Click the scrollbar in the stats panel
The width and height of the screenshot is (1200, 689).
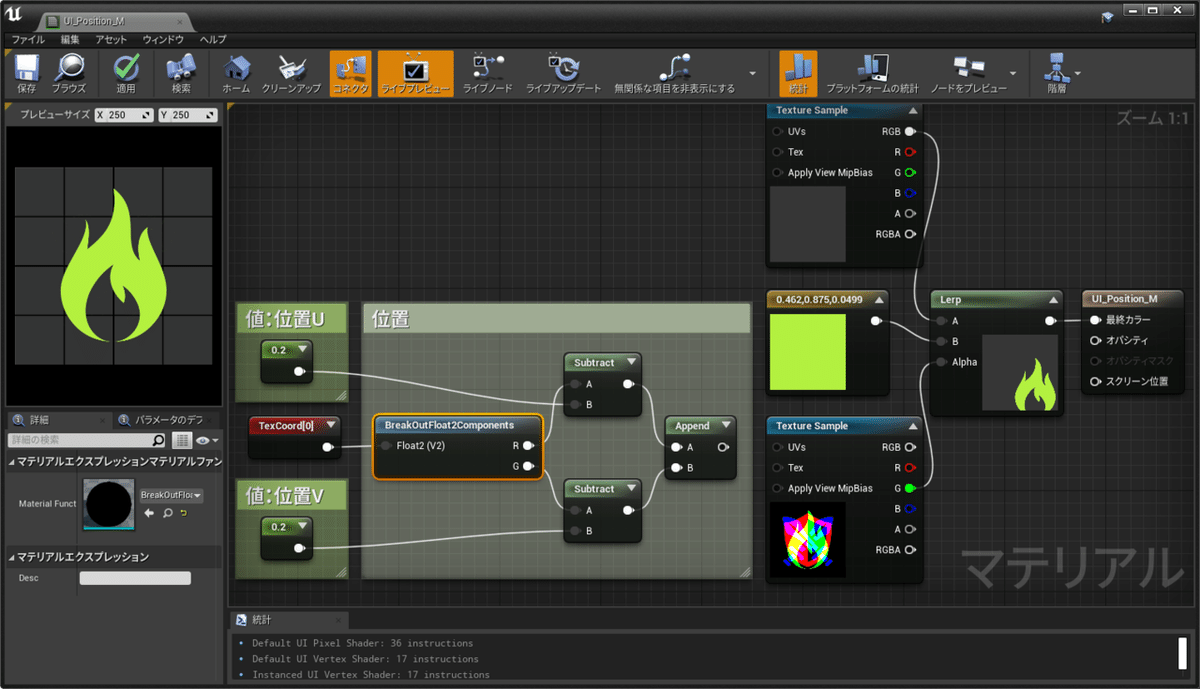click(x=1183, y=652)
